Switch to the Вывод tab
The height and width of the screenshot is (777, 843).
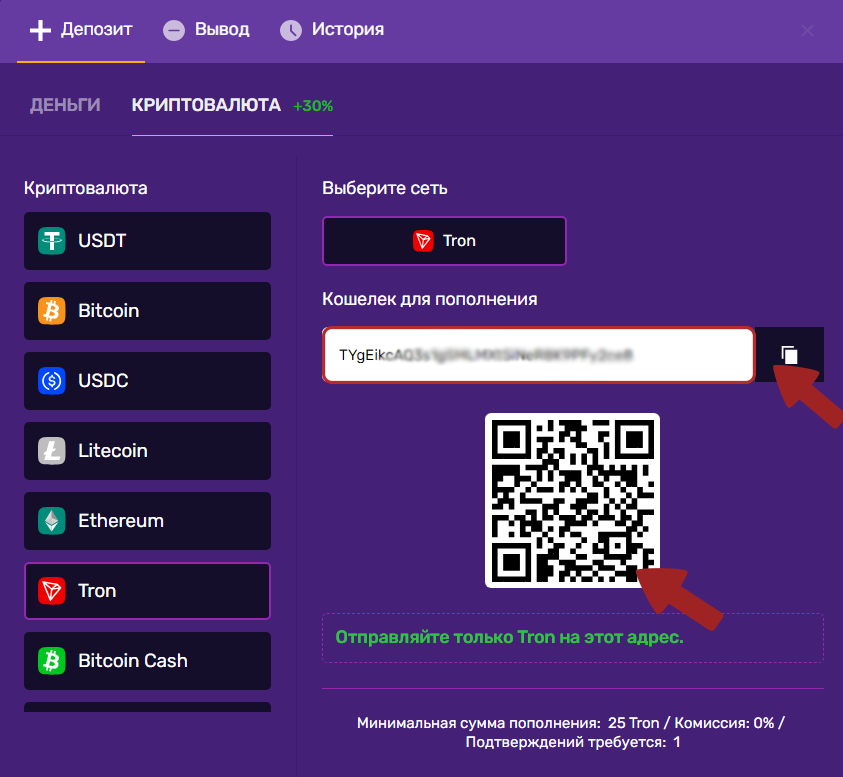tap(206, 30)
